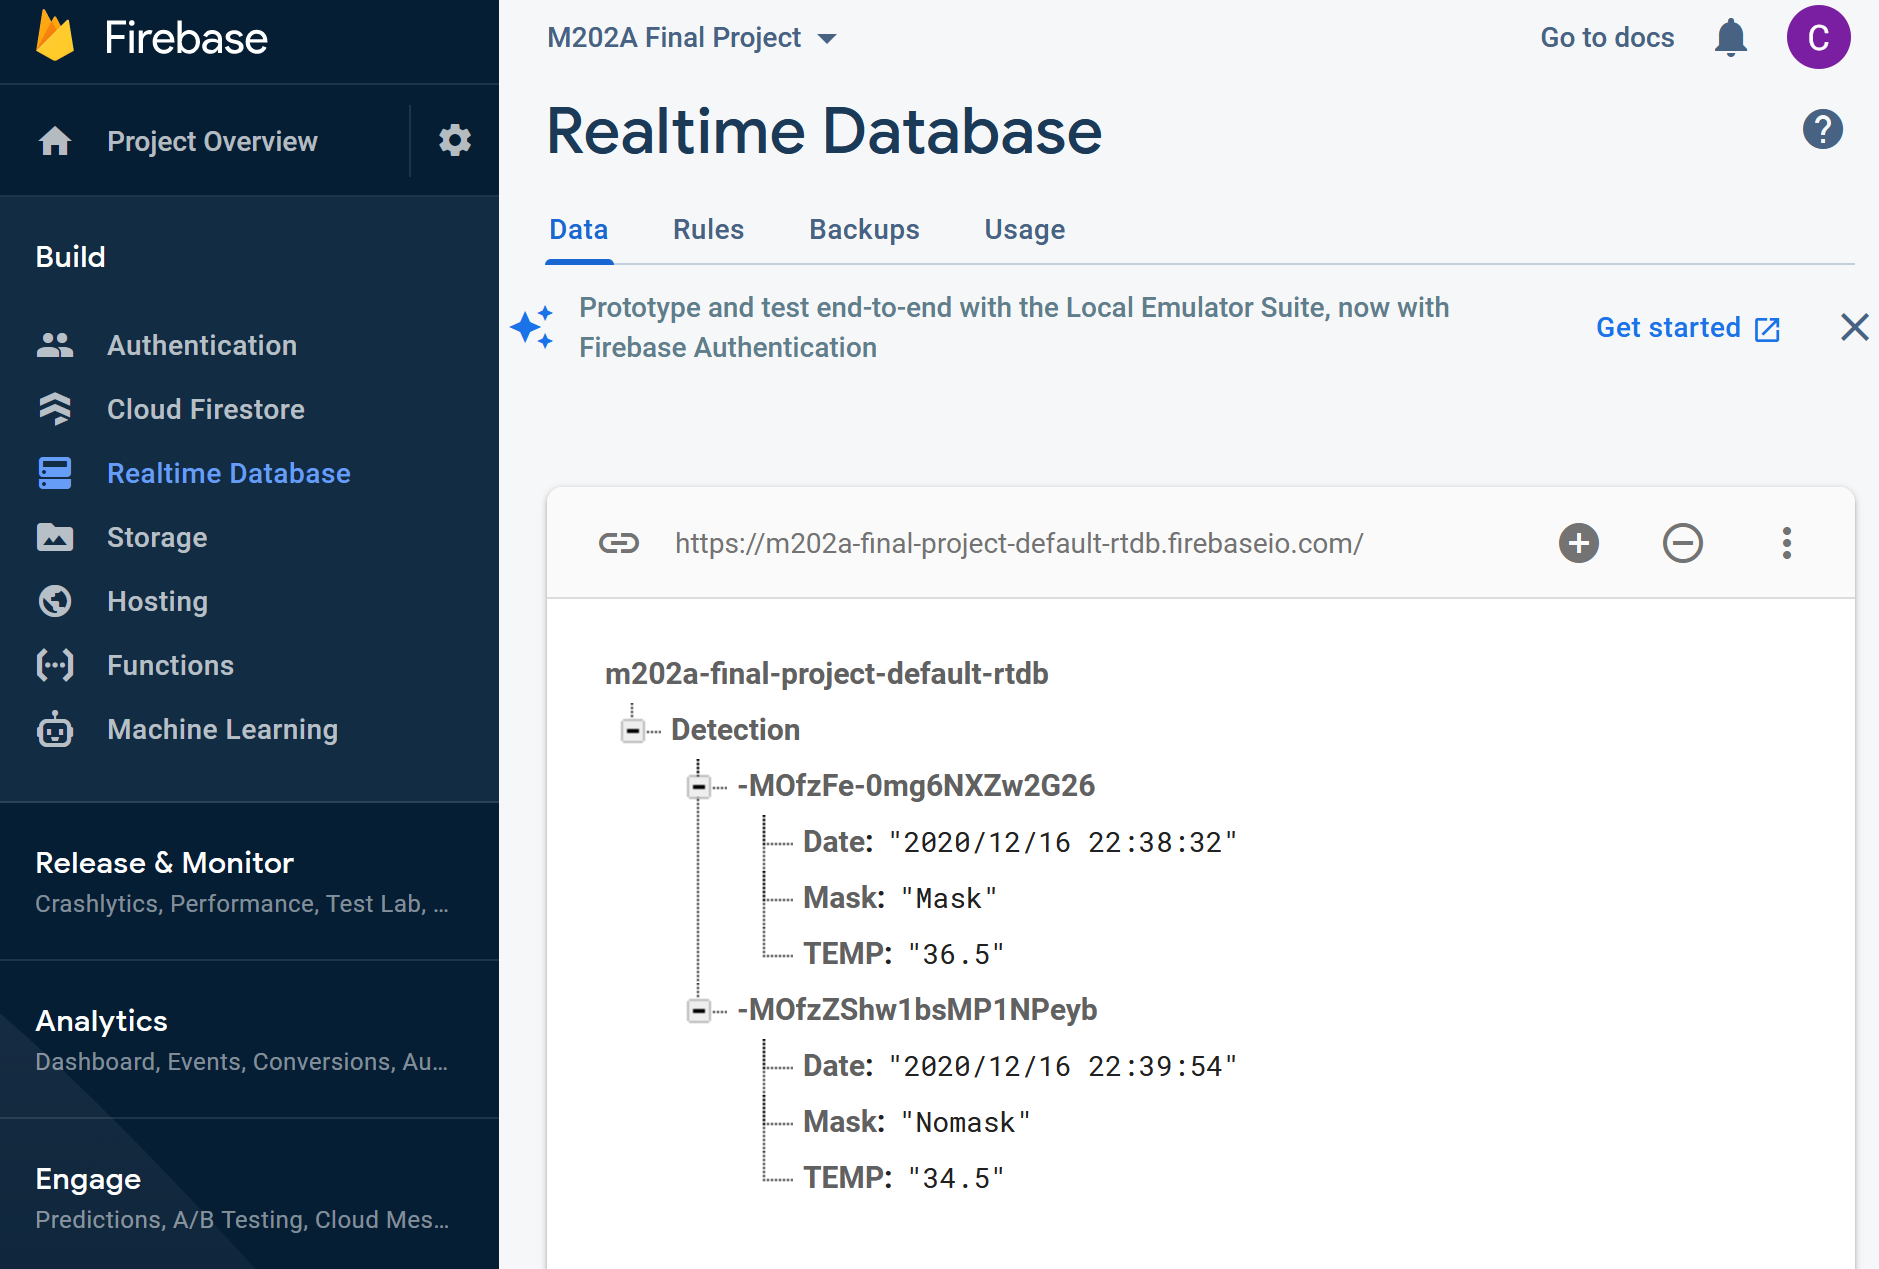Click the database URL text
The height and width of the screenshot is (1269, 1879).
(1019, 543)
